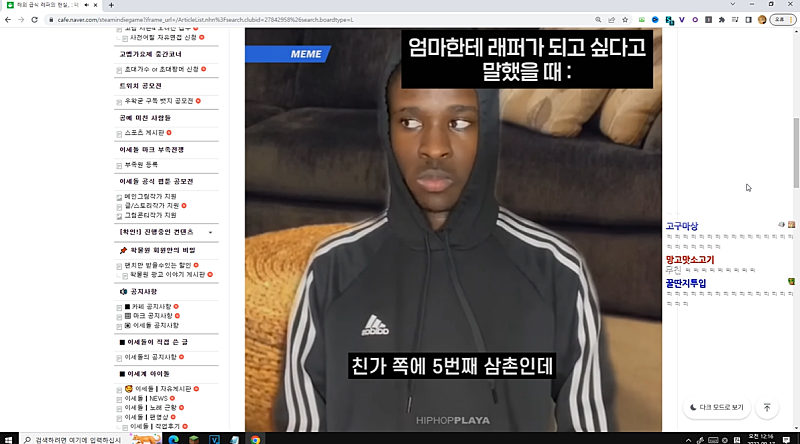Screen dimensions: 800x444
Task: Go forward in browser history
Action: point(21,20)
